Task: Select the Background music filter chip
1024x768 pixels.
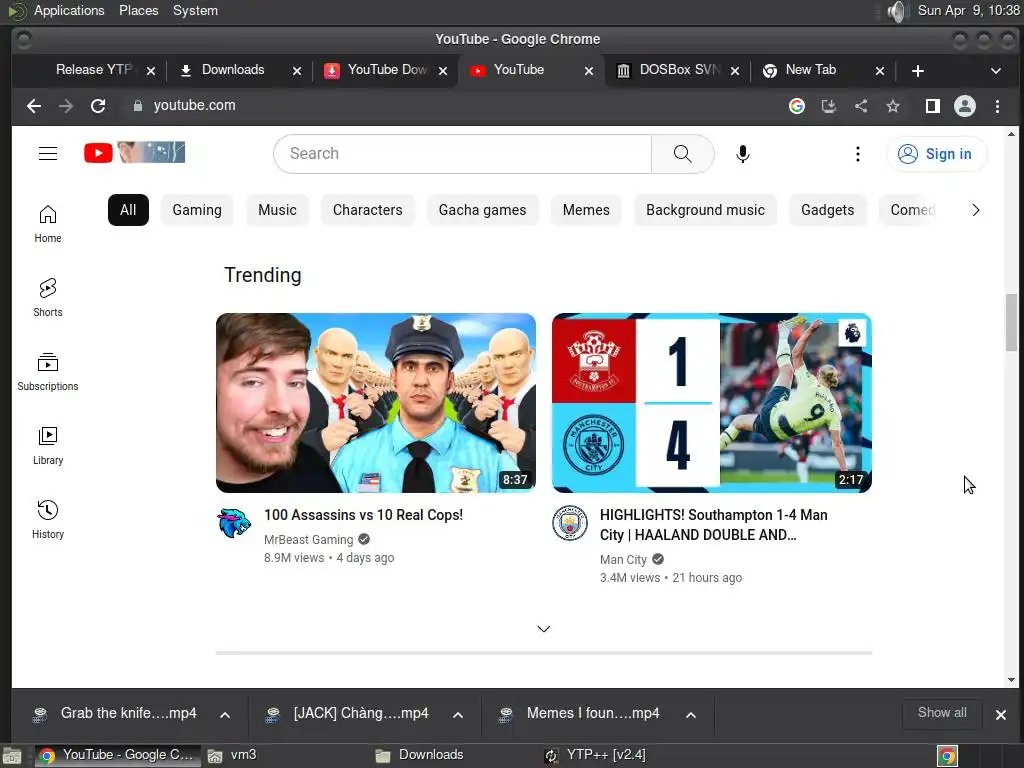Action: click(x=705, y=210)
